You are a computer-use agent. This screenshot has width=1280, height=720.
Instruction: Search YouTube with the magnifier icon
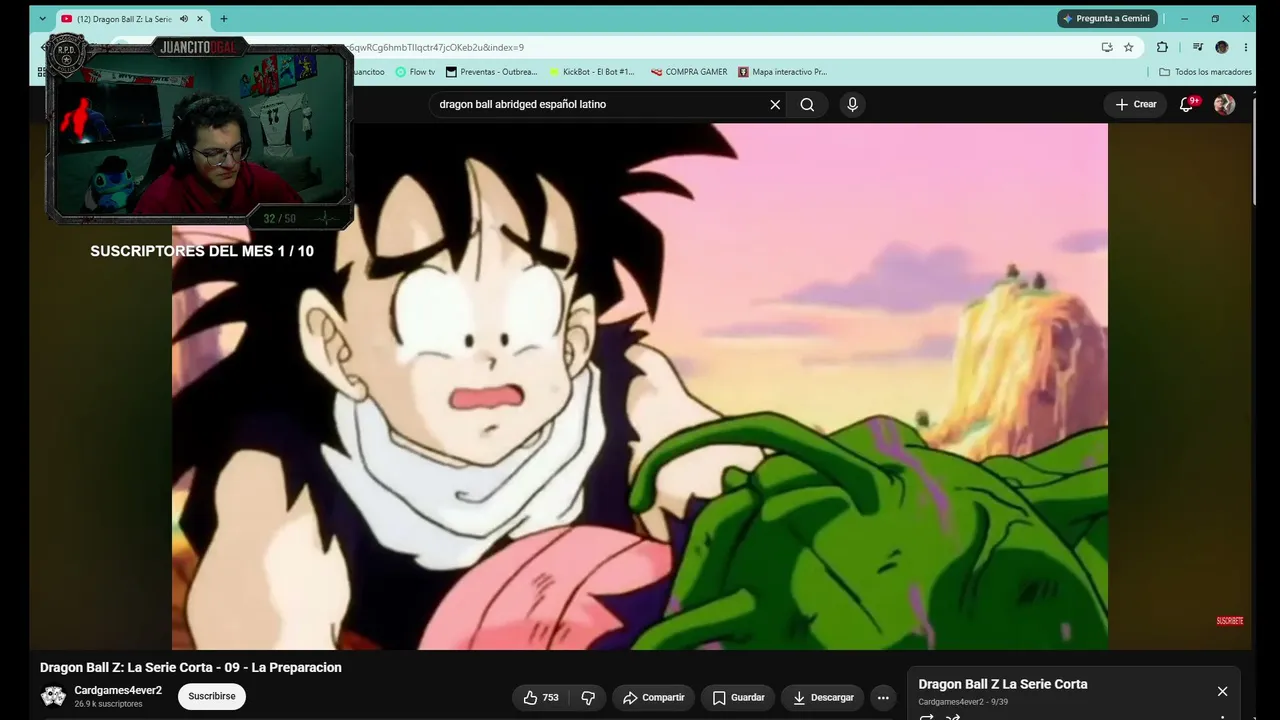pyautogui.click(x=807, y=104)
